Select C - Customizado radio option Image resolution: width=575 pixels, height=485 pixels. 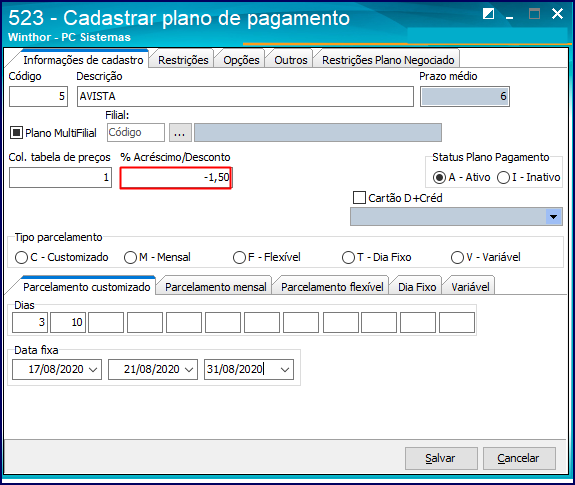21,257
